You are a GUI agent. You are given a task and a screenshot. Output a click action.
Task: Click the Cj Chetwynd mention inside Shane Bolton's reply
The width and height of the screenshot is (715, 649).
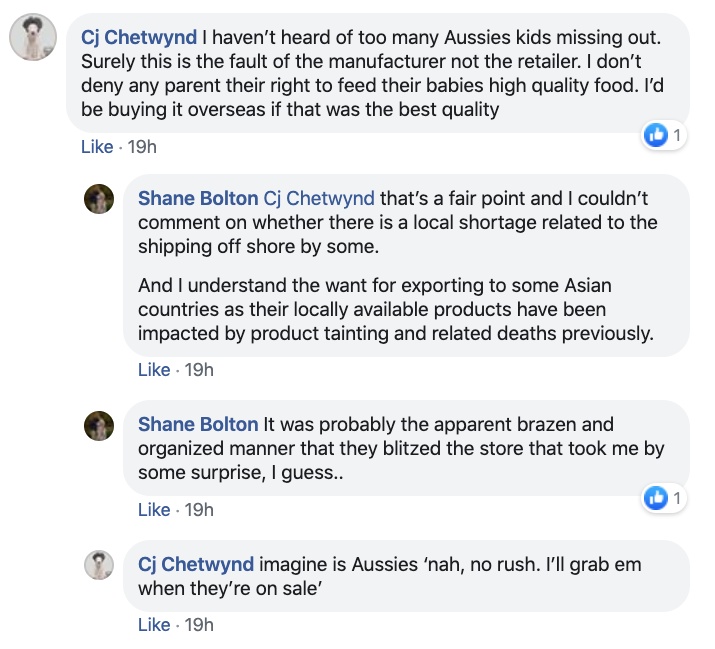[319, 198]
